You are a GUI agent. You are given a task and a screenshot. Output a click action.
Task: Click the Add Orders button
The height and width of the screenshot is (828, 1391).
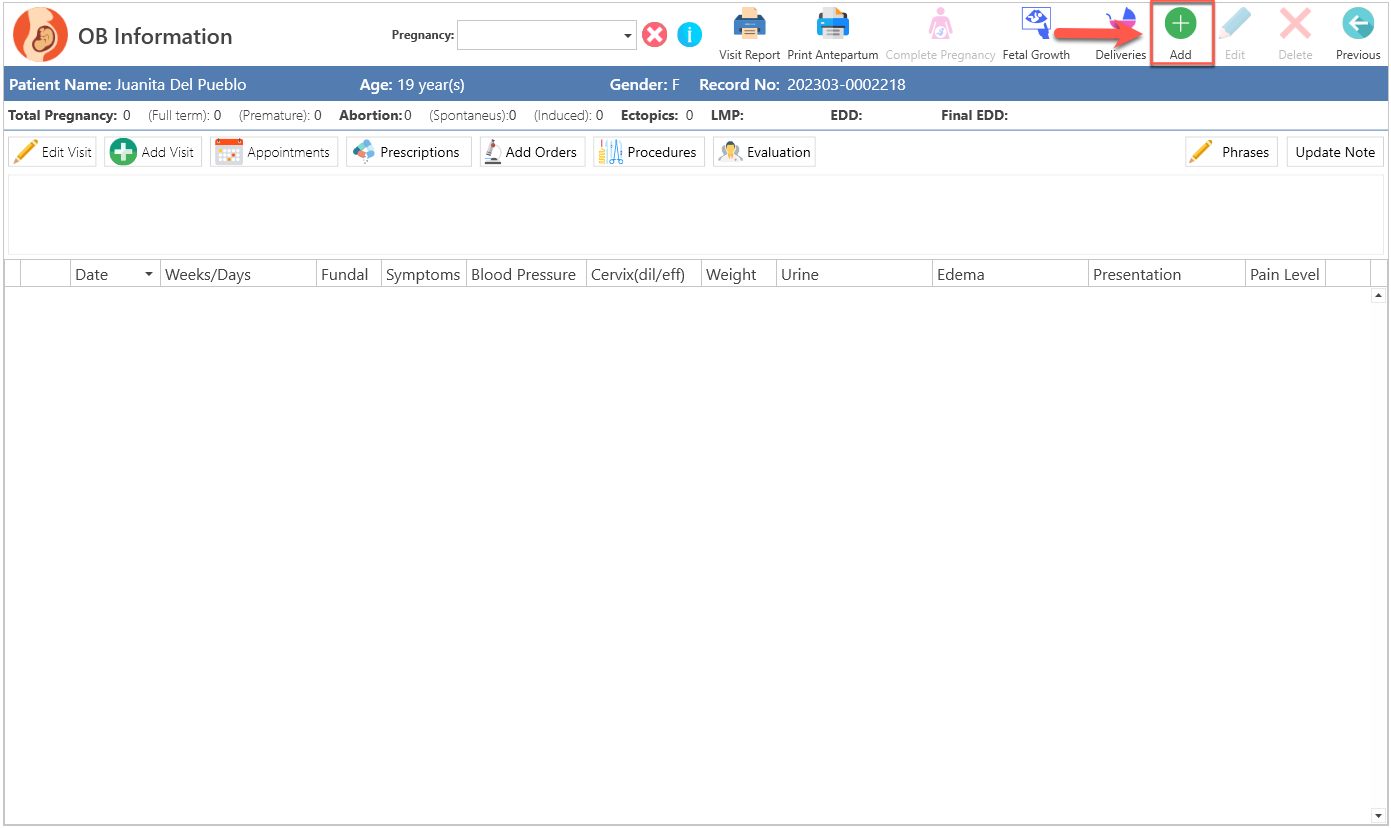[x=532, y=152]
